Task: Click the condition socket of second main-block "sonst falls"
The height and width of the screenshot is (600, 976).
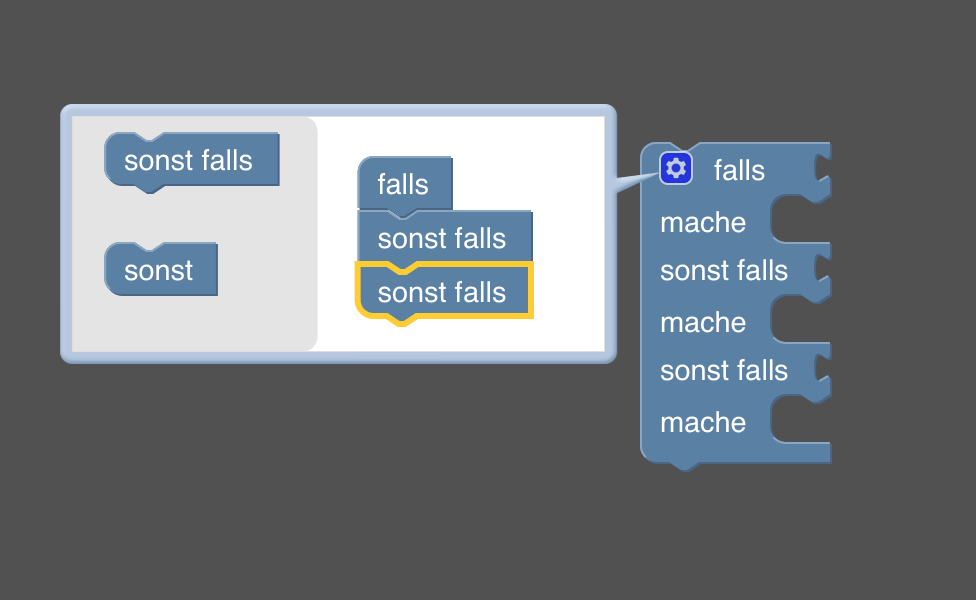Action: pyautogui.click(x=824, y=371)
